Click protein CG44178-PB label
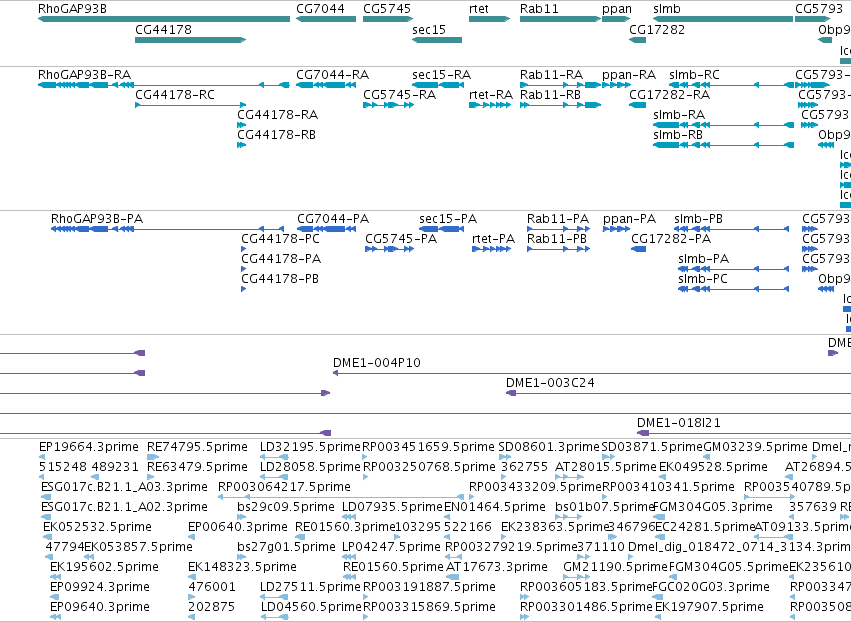Screen dimensions: 851x622 coord(280,279)
